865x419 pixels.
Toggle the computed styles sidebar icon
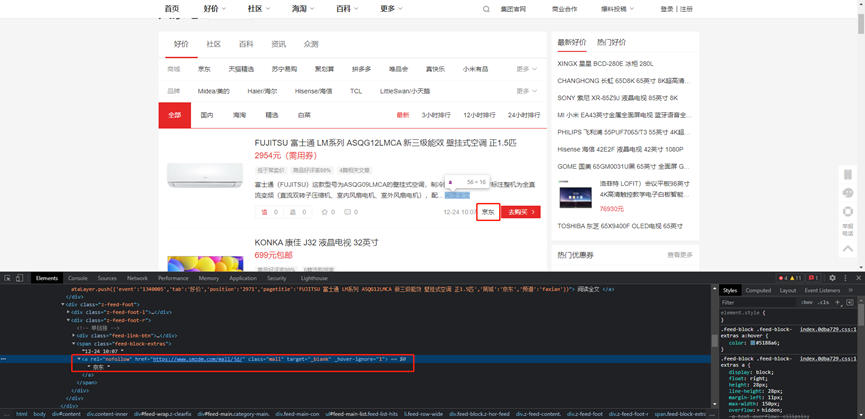(850, 302)
